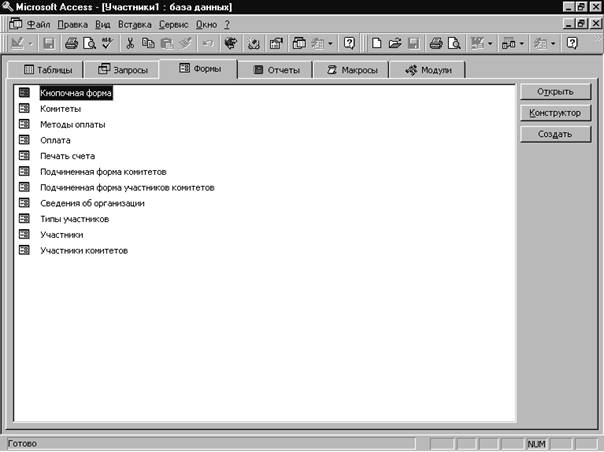Viewport: 604px width, 452px height.
Task: Click the NUM status bar indicator
Action: click(536, 444)
